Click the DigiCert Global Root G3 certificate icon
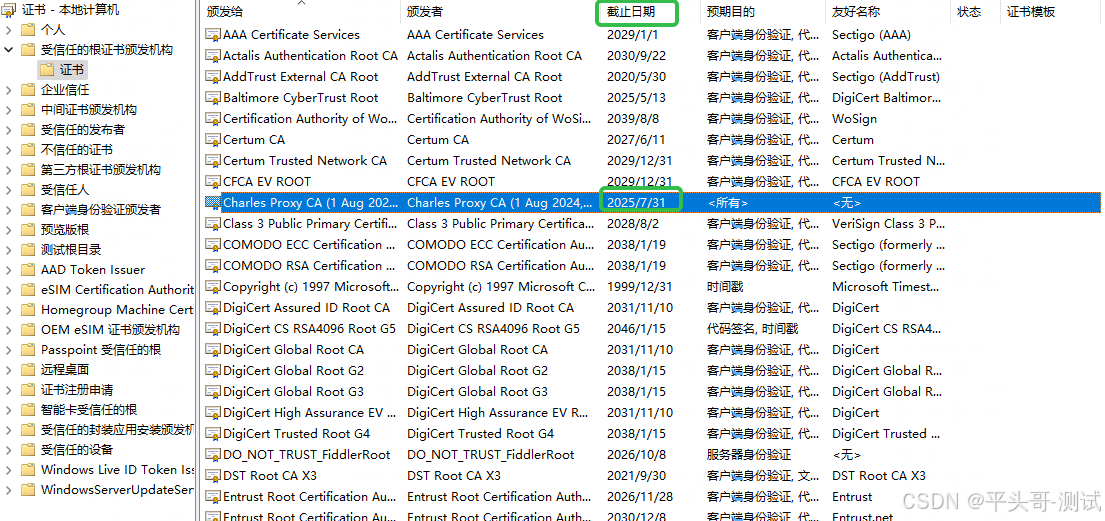Image resolution: width=1105 pixels, height=521 pixels. pos(213,392)
